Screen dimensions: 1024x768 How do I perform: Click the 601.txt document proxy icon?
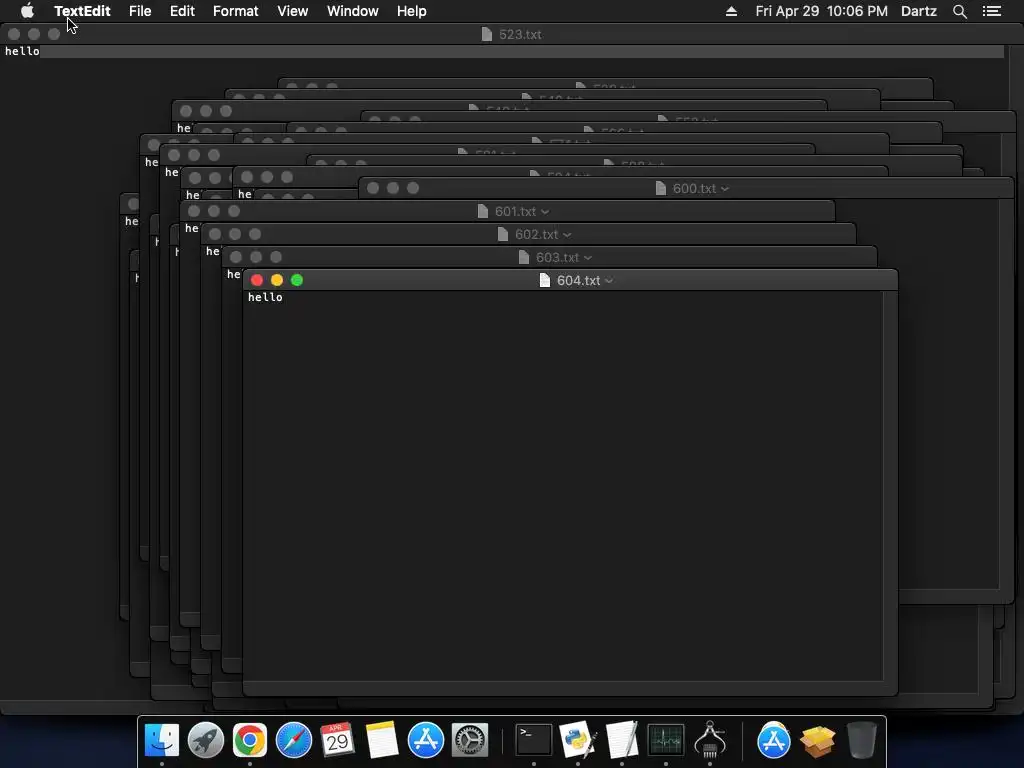[483, 211]
